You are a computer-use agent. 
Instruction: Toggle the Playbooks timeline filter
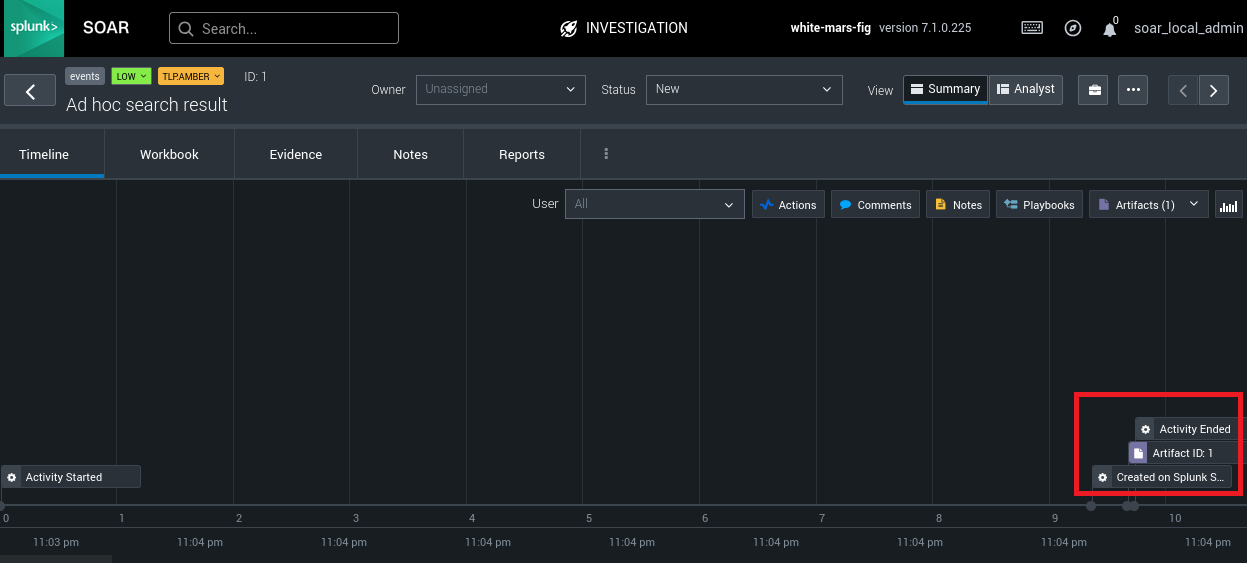1039,205
